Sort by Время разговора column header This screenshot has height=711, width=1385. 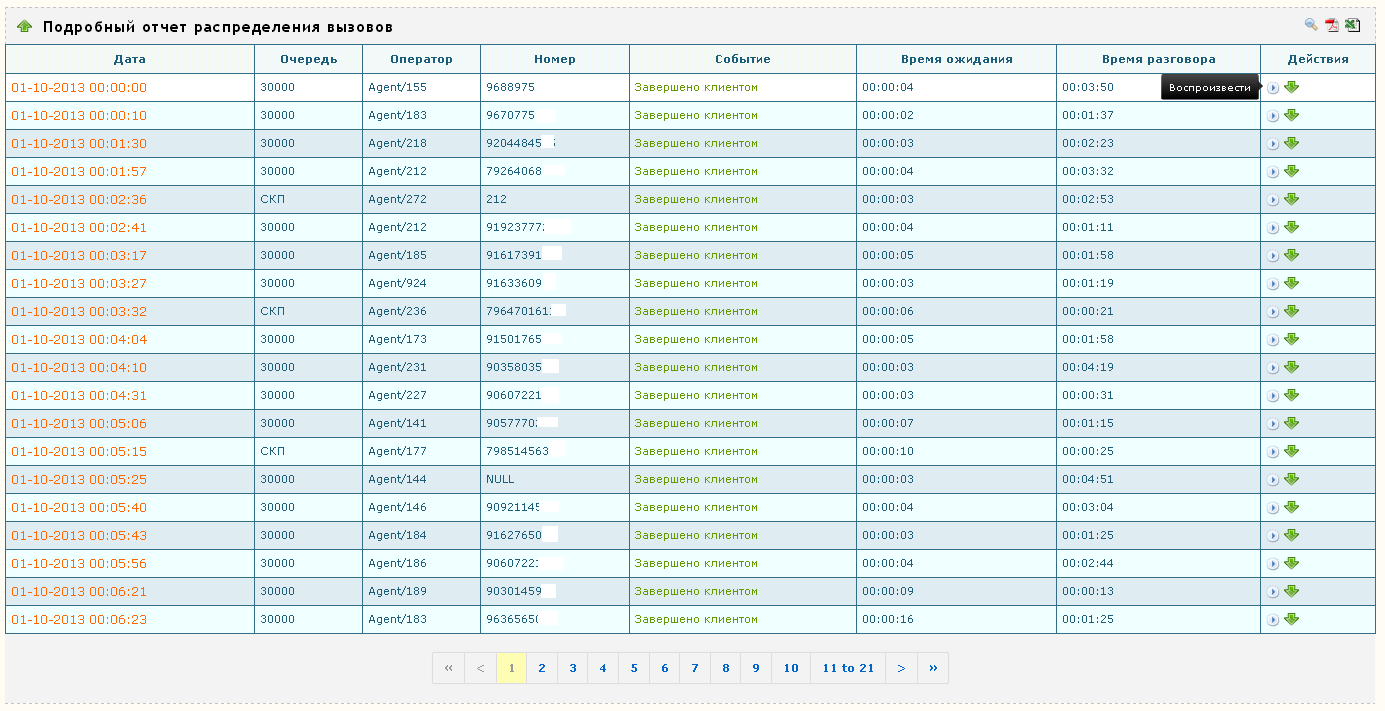pos(1158,59)
